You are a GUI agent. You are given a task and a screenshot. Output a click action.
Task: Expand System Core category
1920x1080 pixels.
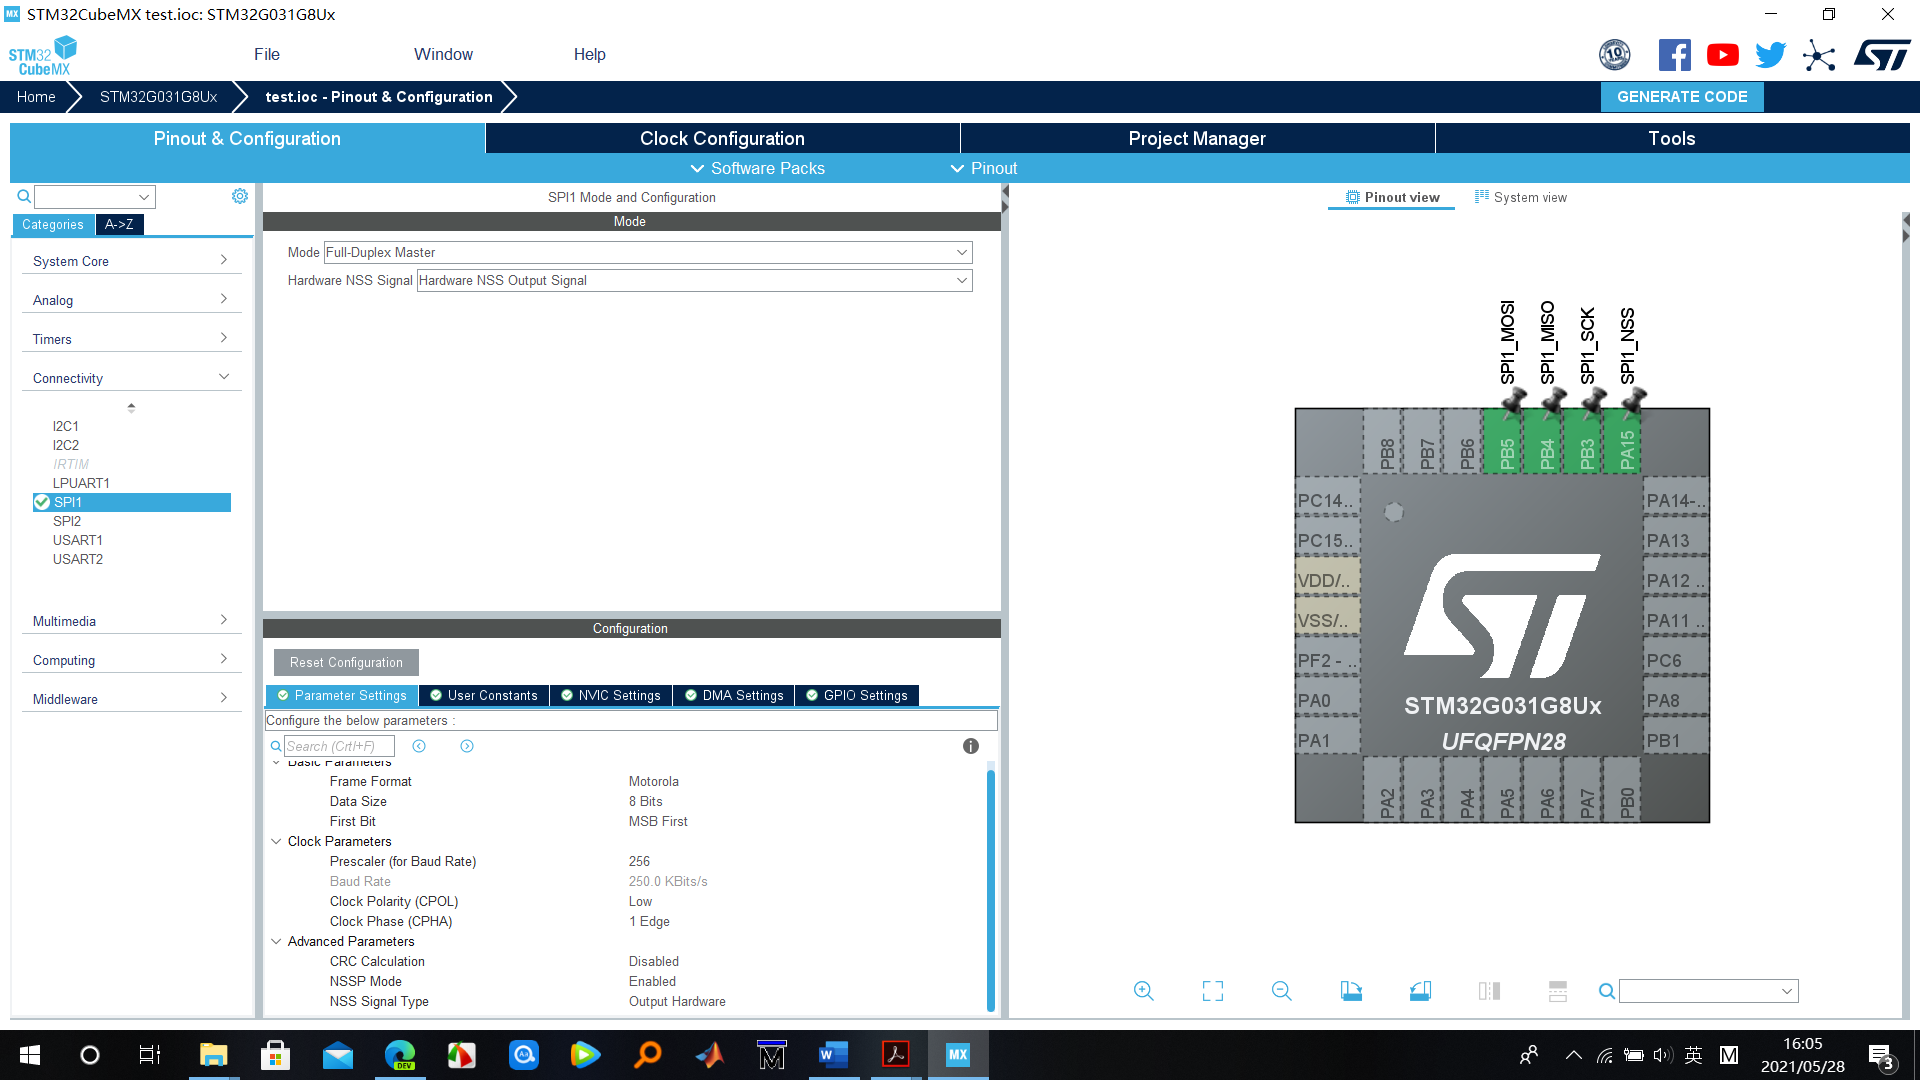click(x=131, y=261)
